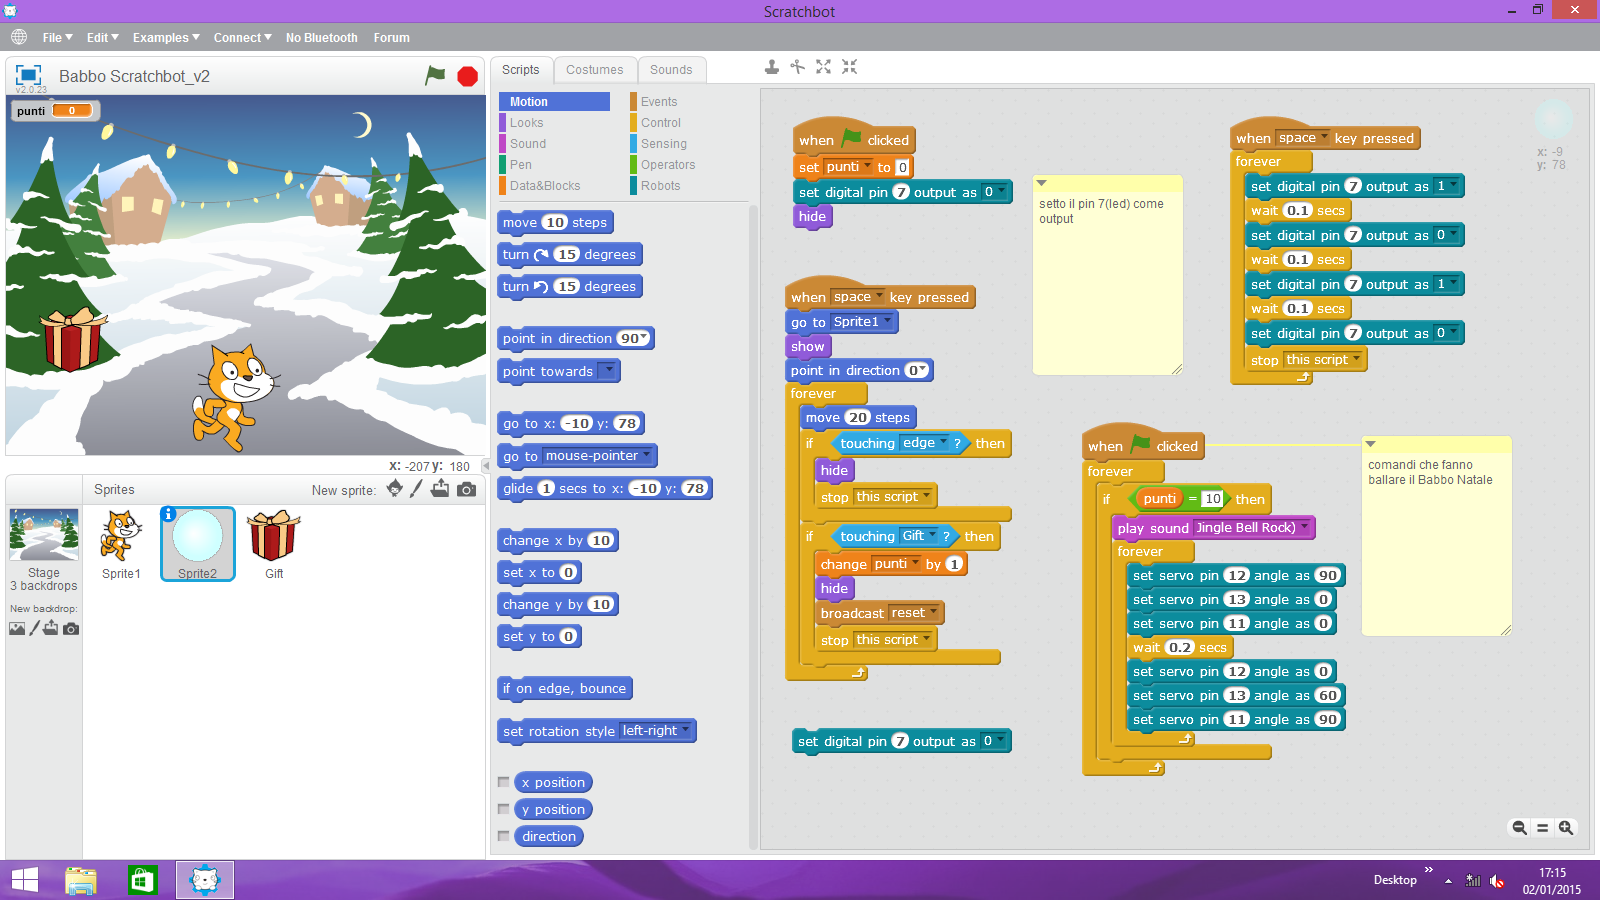
Task: Open rotation style left-right dropdown
Action: pos(684,730)
